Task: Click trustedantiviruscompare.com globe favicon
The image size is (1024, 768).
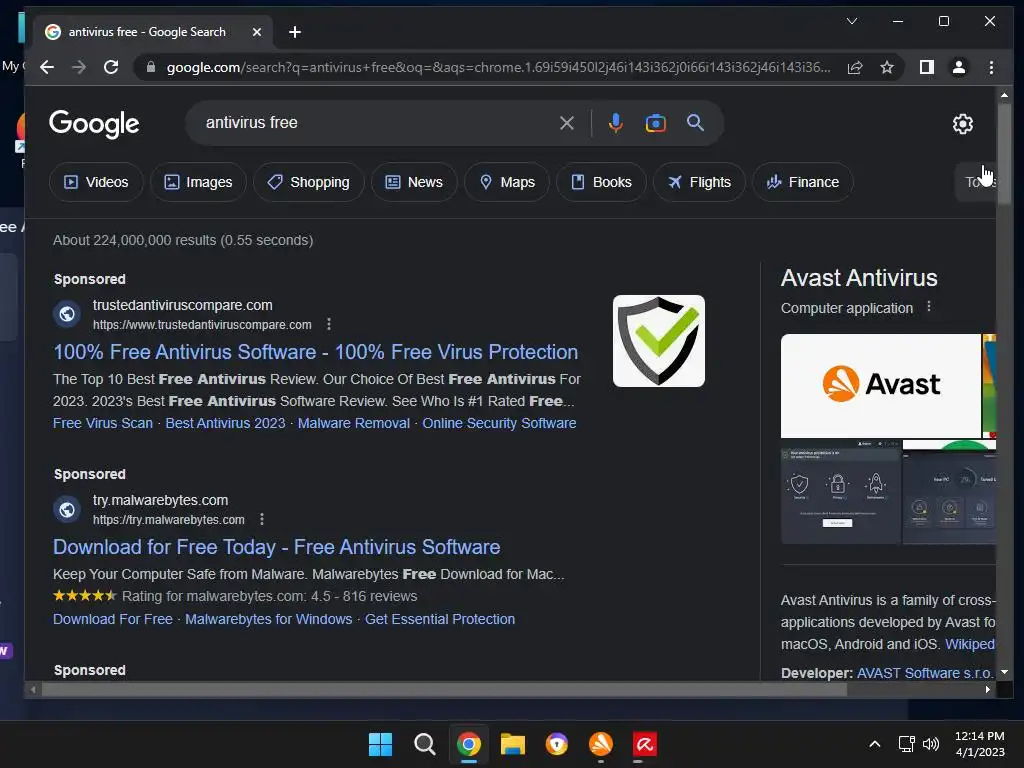Action: [67, 314]
